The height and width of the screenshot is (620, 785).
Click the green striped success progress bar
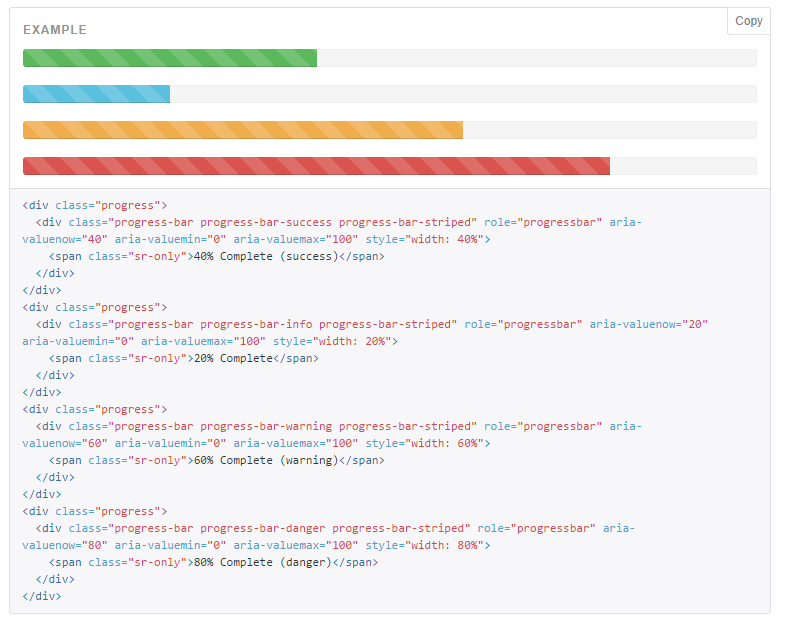coord(170,58)
